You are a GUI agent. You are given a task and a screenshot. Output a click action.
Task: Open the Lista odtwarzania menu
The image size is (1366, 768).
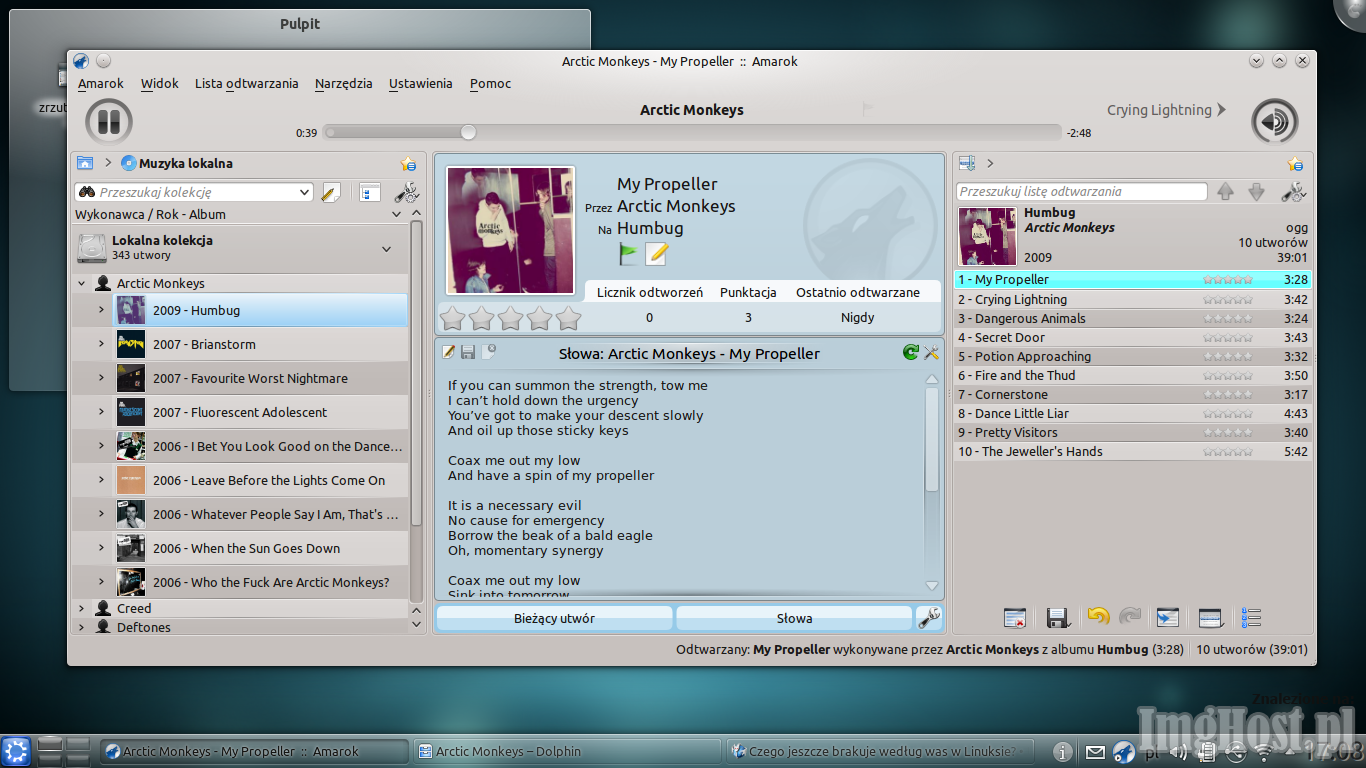pos(247,84)
